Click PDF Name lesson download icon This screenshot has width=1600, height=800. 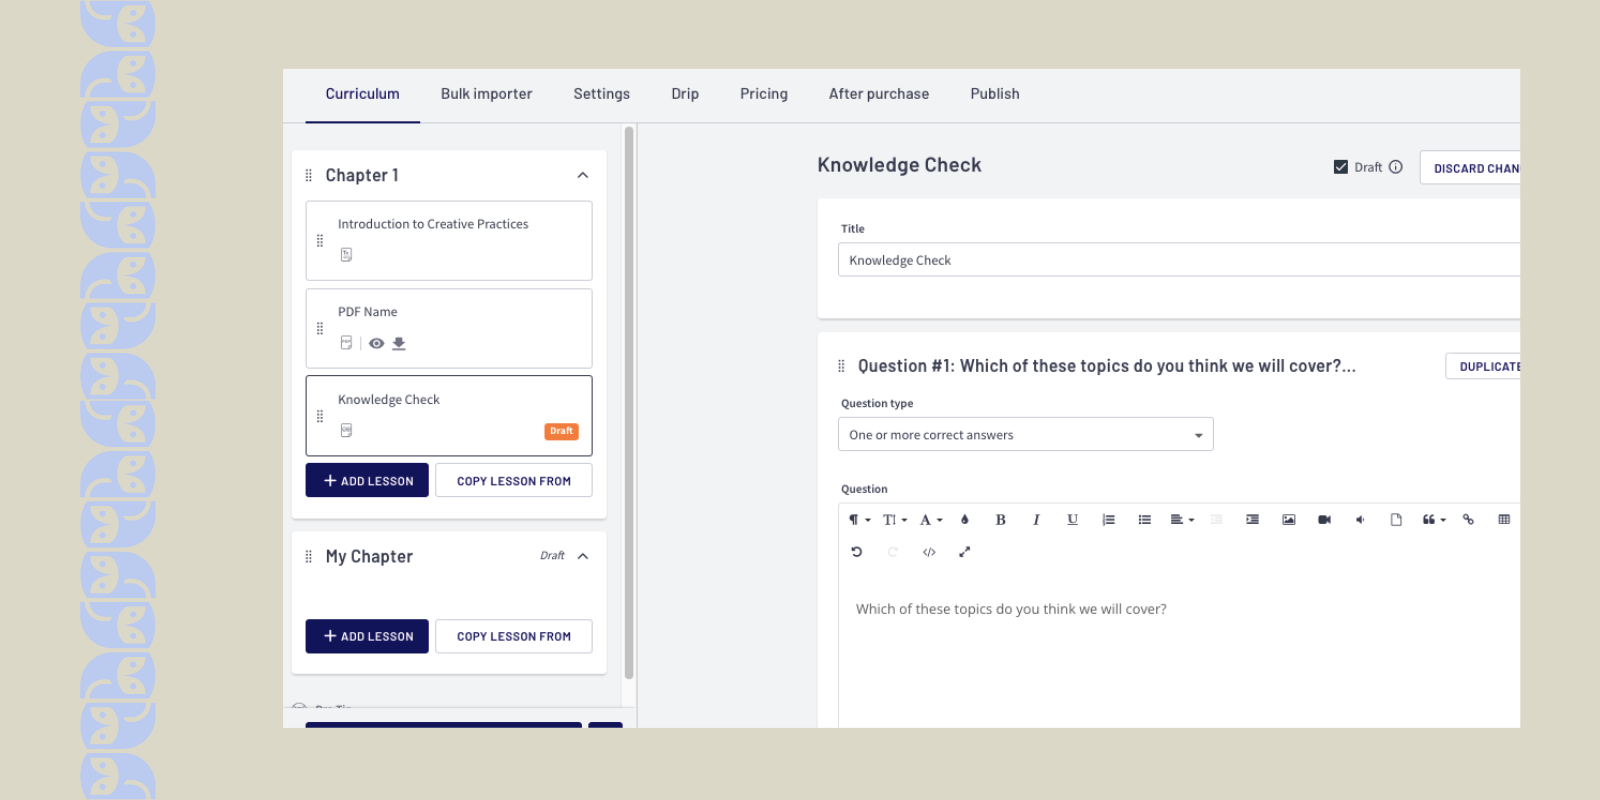point(399,343)
